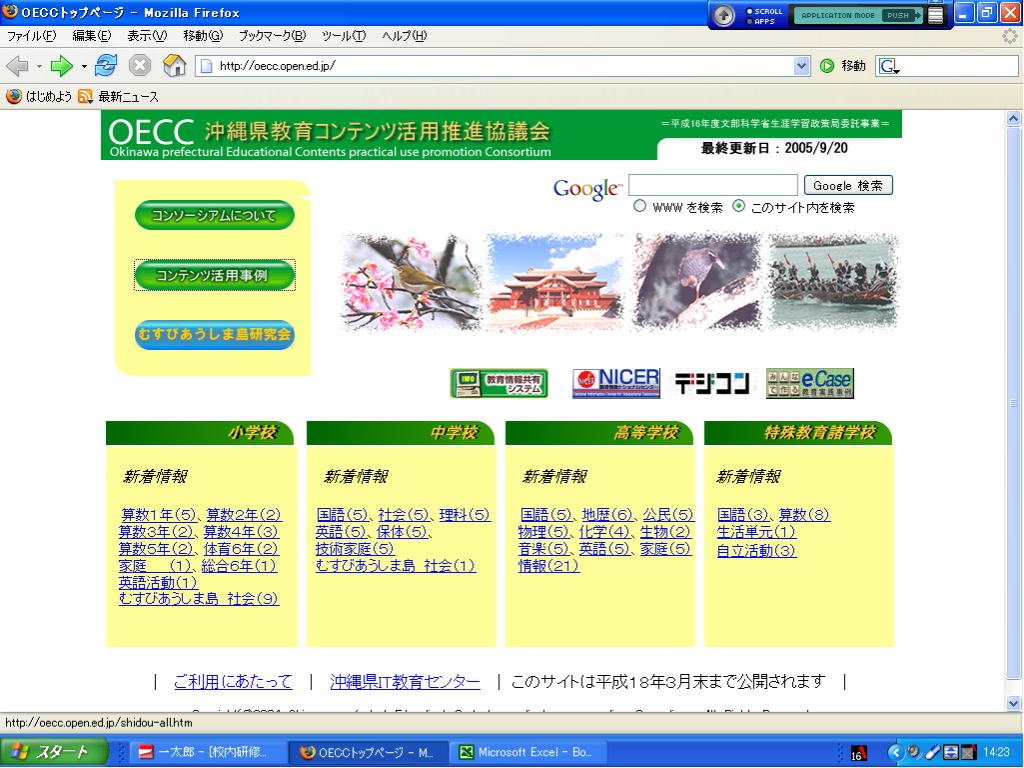The width and height of the screenshot is (1024, 768).
Task: Click the Google 検索 button
Action: [x=848, y=185]
